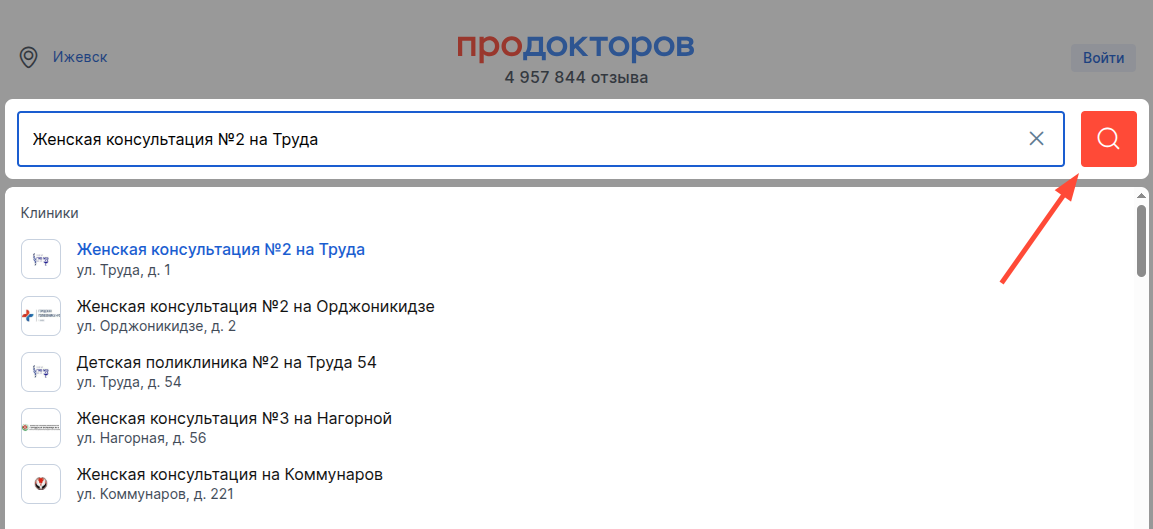The image size is (1153, 529).
Task: Click the address ул. Орджоникидзе, д. 2
Action: 156,326
